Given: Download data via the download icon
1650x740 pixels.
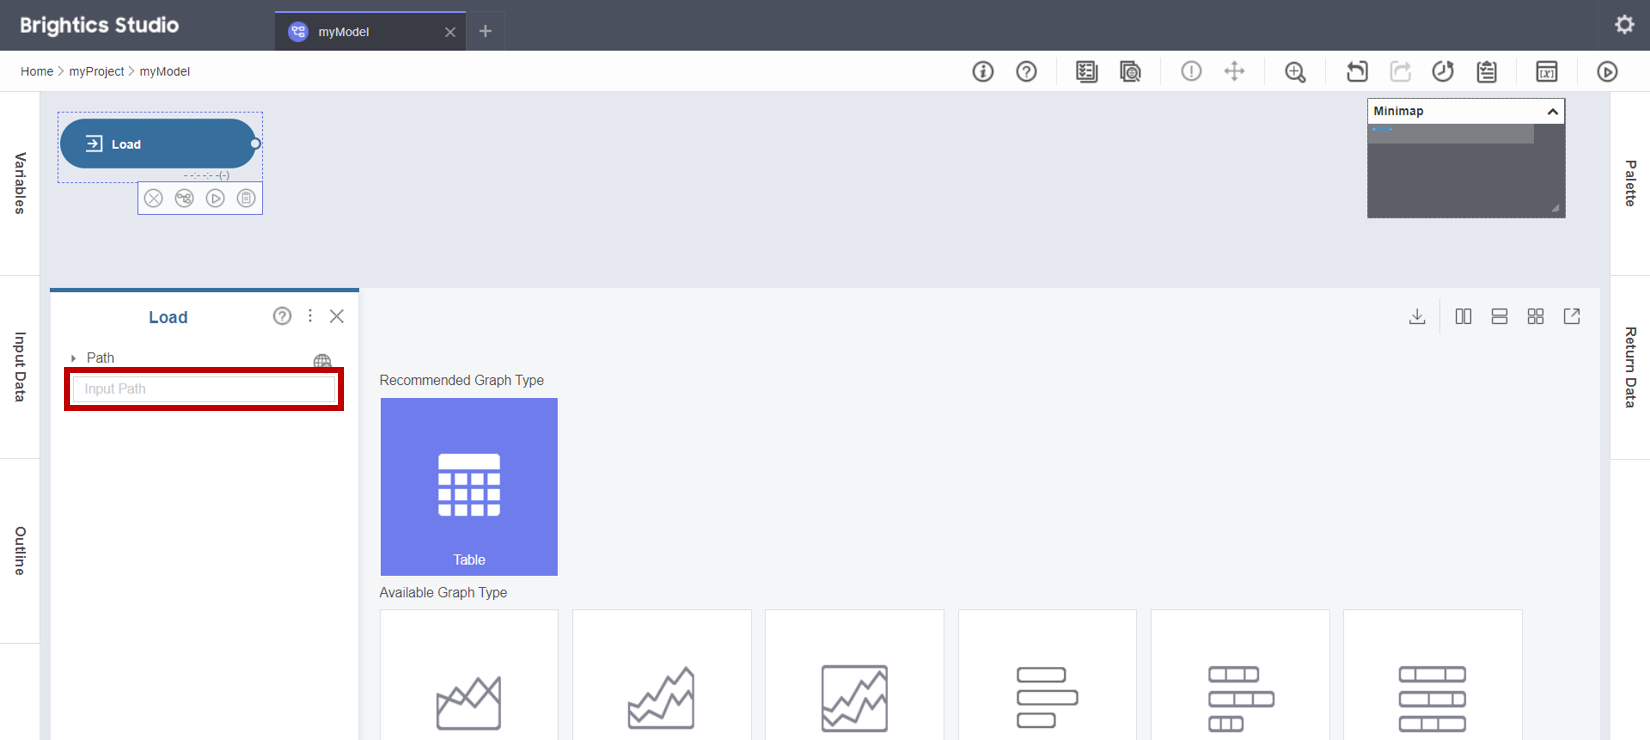Looking at the screenshot, I should [1417, 316].
